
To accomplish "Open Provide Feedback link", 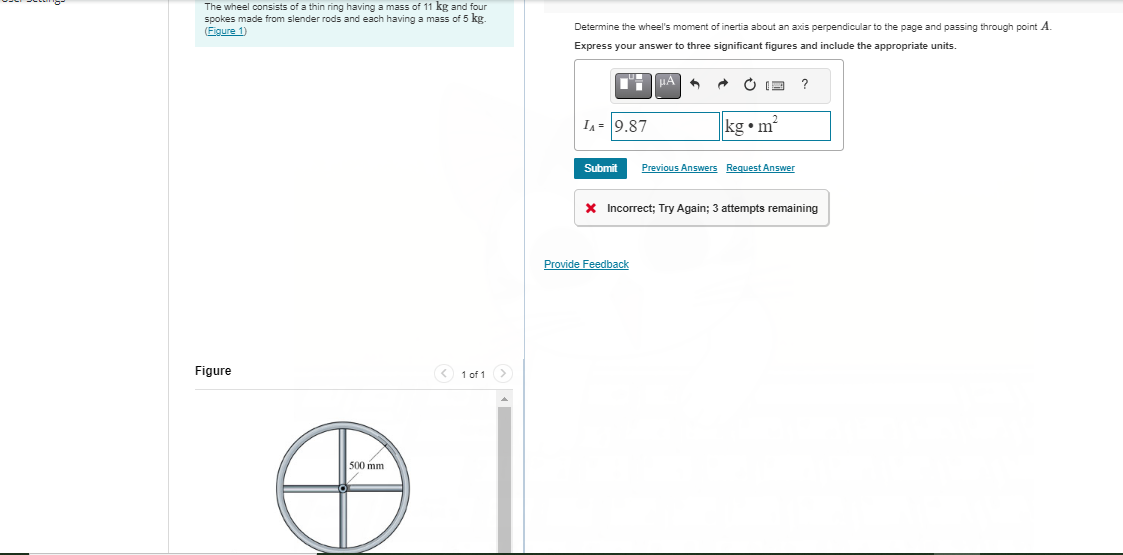I will click(x=586, y=264).
